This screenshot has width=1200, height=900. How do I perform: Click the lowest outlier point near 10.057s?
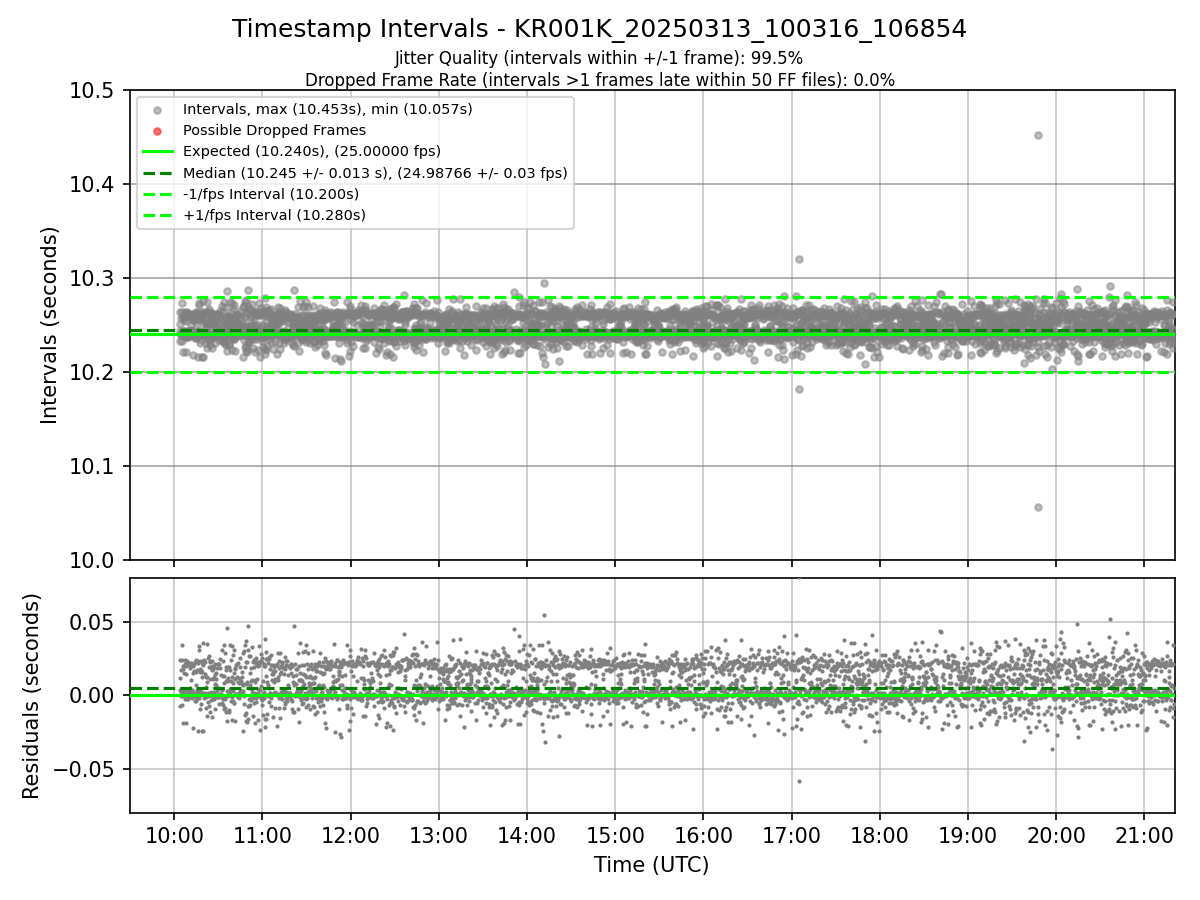(x=1038, y=507)
